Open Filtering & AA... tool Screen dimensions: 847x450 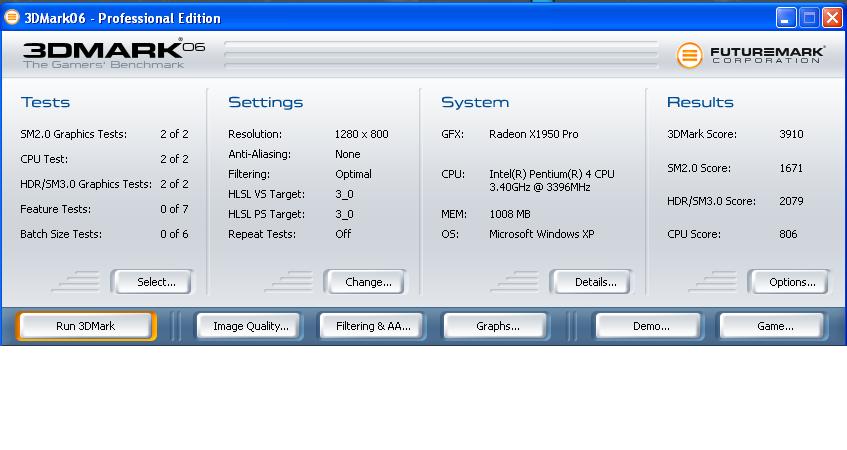(x=372, y=326)
